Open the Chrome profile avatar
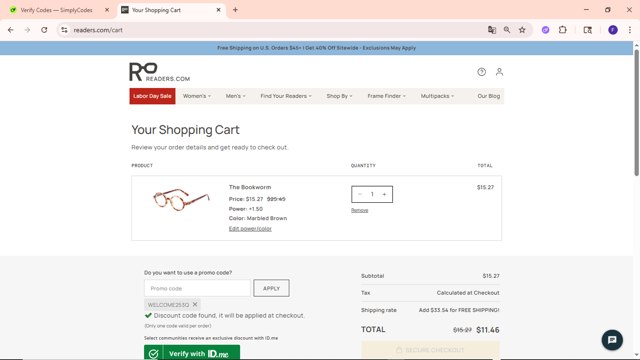The width and height of the screenshot is (640, 360). coord(613,30)
